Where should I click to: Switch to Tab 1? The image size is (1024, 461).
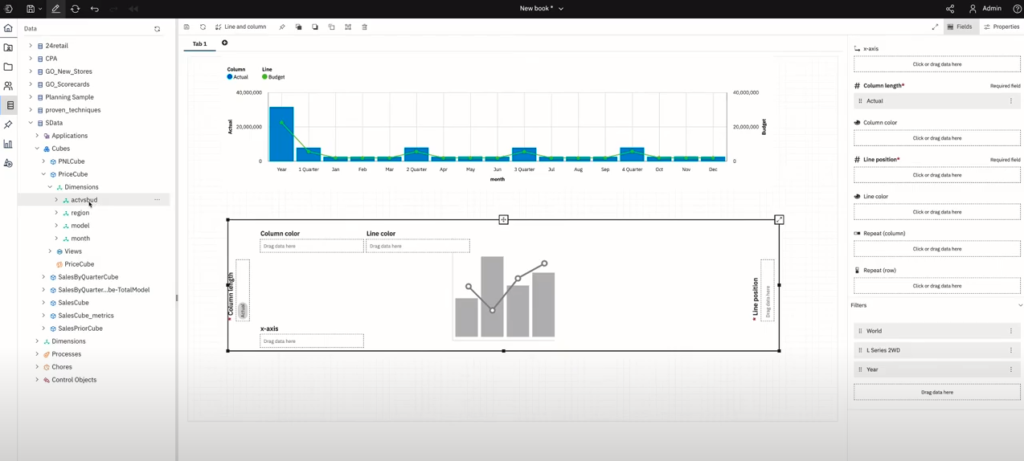click(199, 44)
